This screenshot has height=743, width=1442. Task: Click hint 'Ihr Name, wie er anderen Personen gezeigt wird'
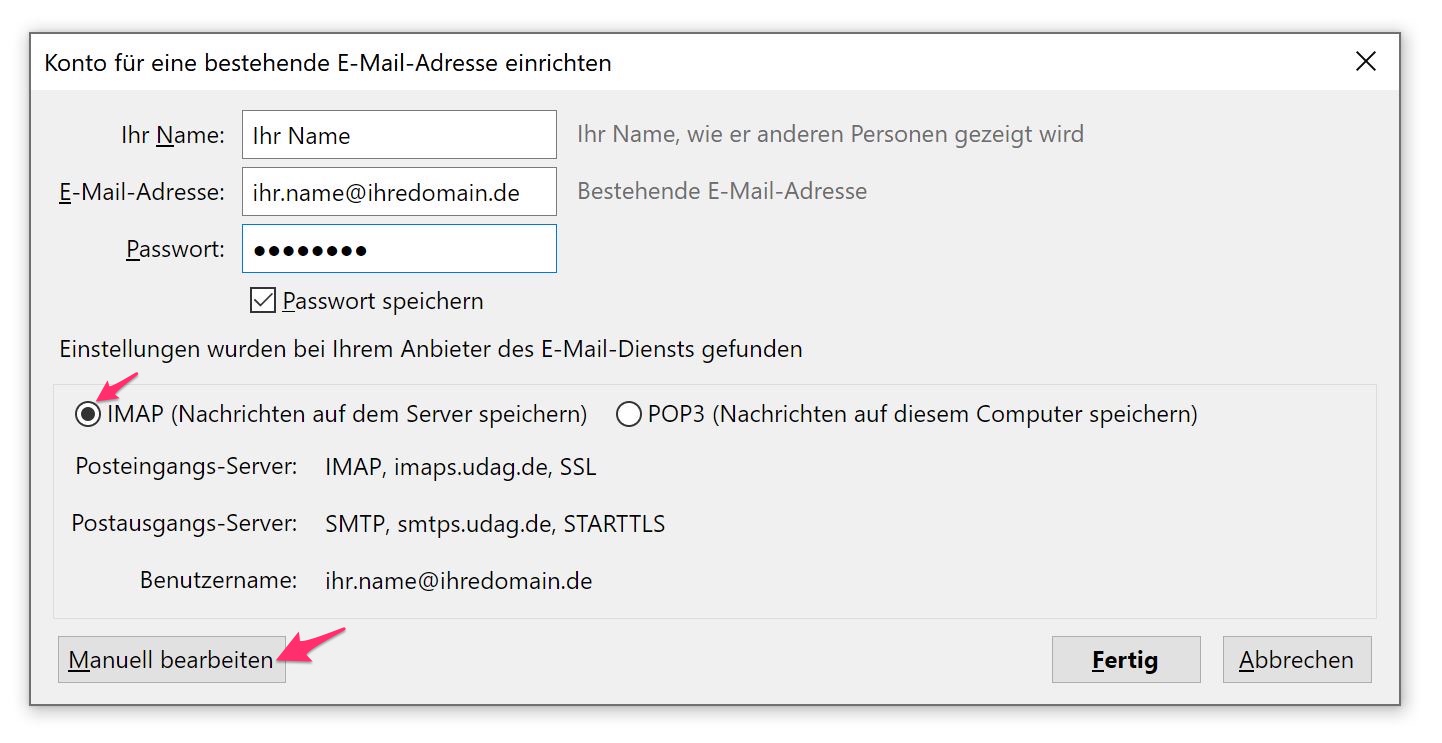coord(831,134)
